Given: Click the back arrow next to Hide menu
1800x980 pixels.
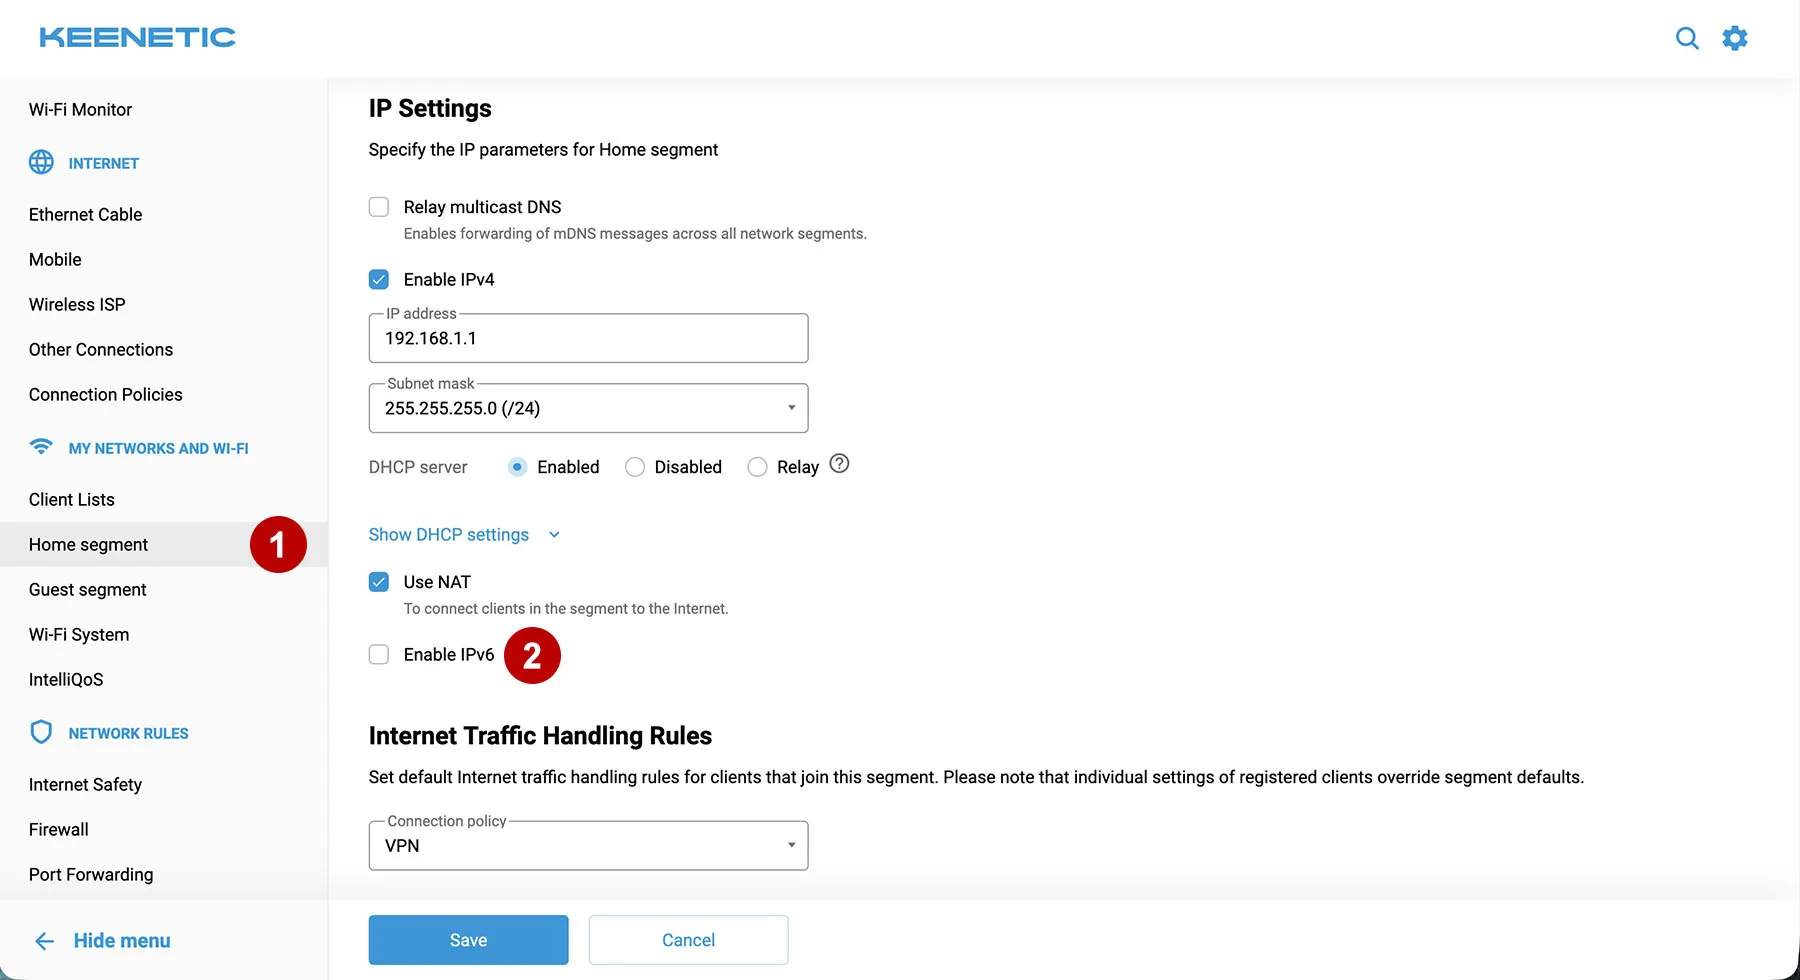Looking at the screenshot, I should point(44,940).
